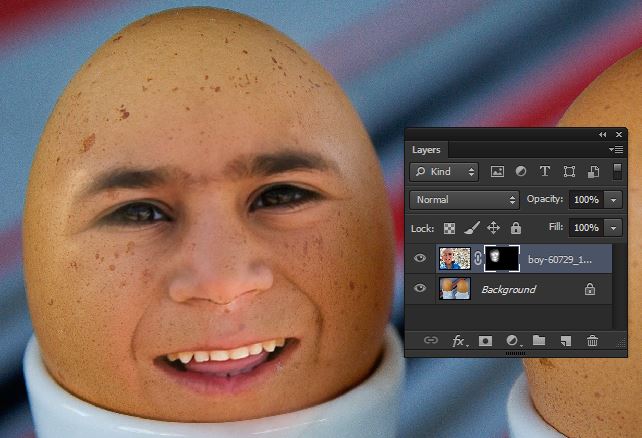The width and height of the screenshot is (642, 438).
Task: Open the Fill slider dropdown arrow
Action: click(613, 228)
